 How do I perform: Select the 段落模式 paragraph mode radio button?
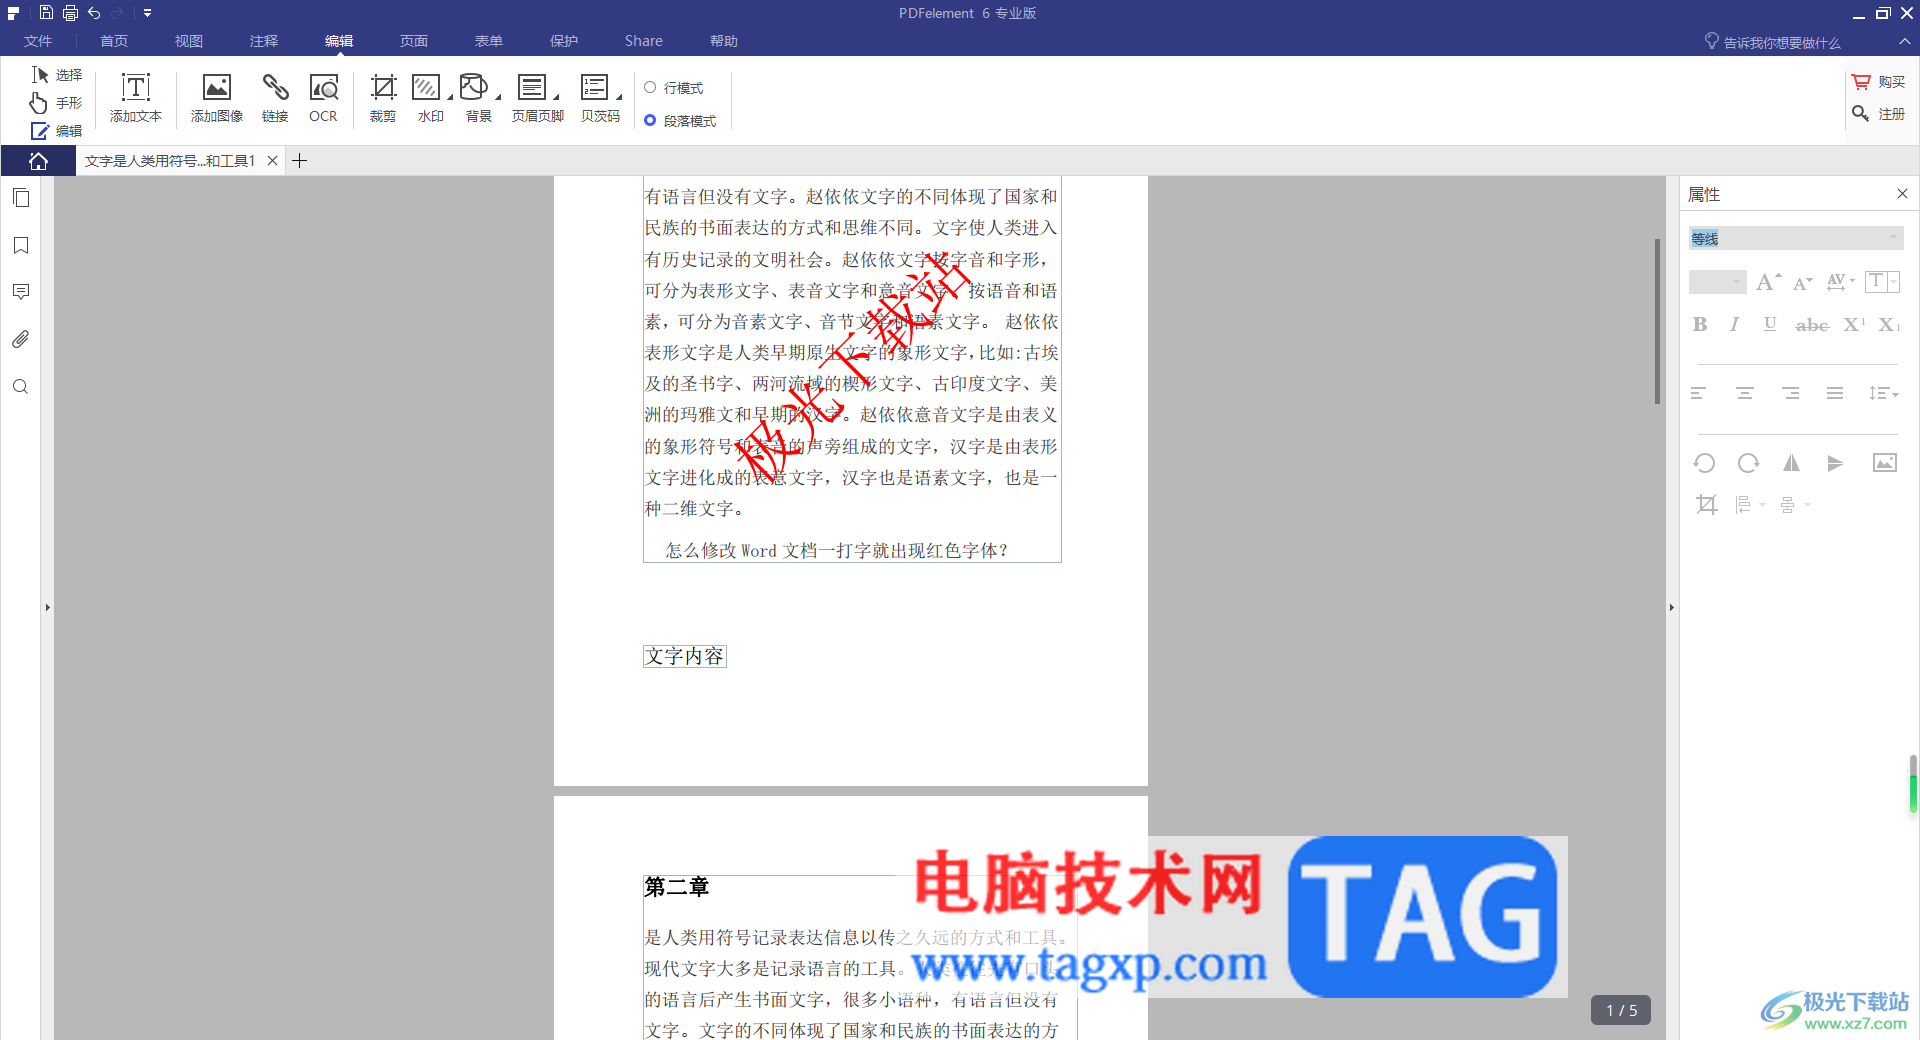[650, 121]
